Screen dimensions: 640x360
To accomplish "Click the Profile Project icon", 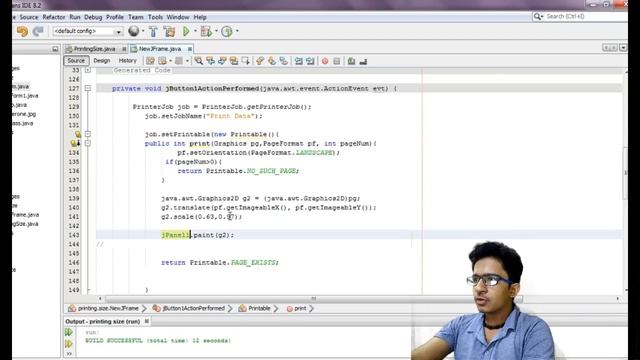I will coord(227,31).
